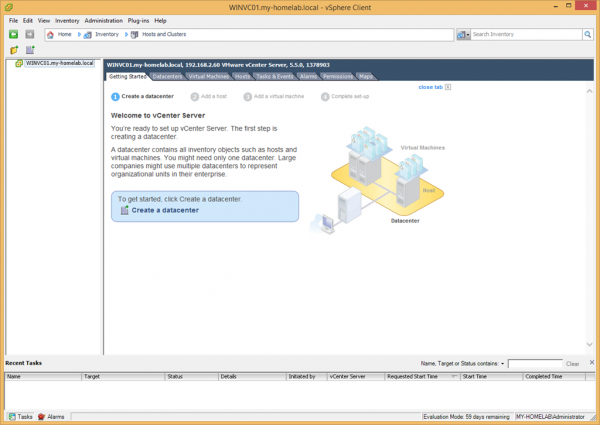Click the datacenter icon beside Create a datacenter
Image resolution: width=600 pixels, height=425 pixels.
tap(124, 210)
